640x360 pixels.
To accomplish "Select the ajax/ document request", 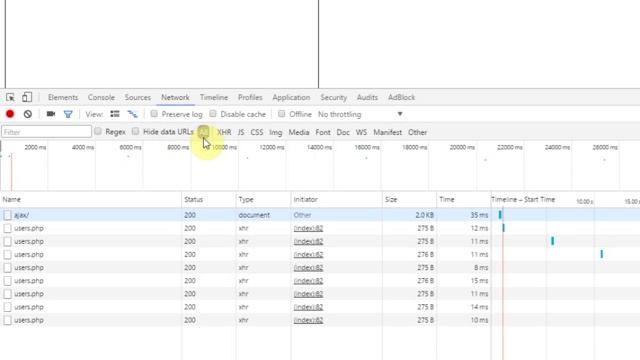I will (21, 215).
